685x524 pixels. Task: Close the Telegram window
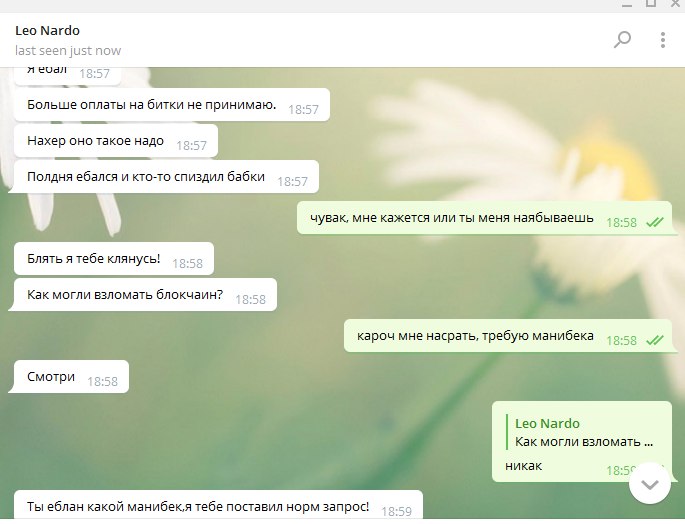(675, 3)
